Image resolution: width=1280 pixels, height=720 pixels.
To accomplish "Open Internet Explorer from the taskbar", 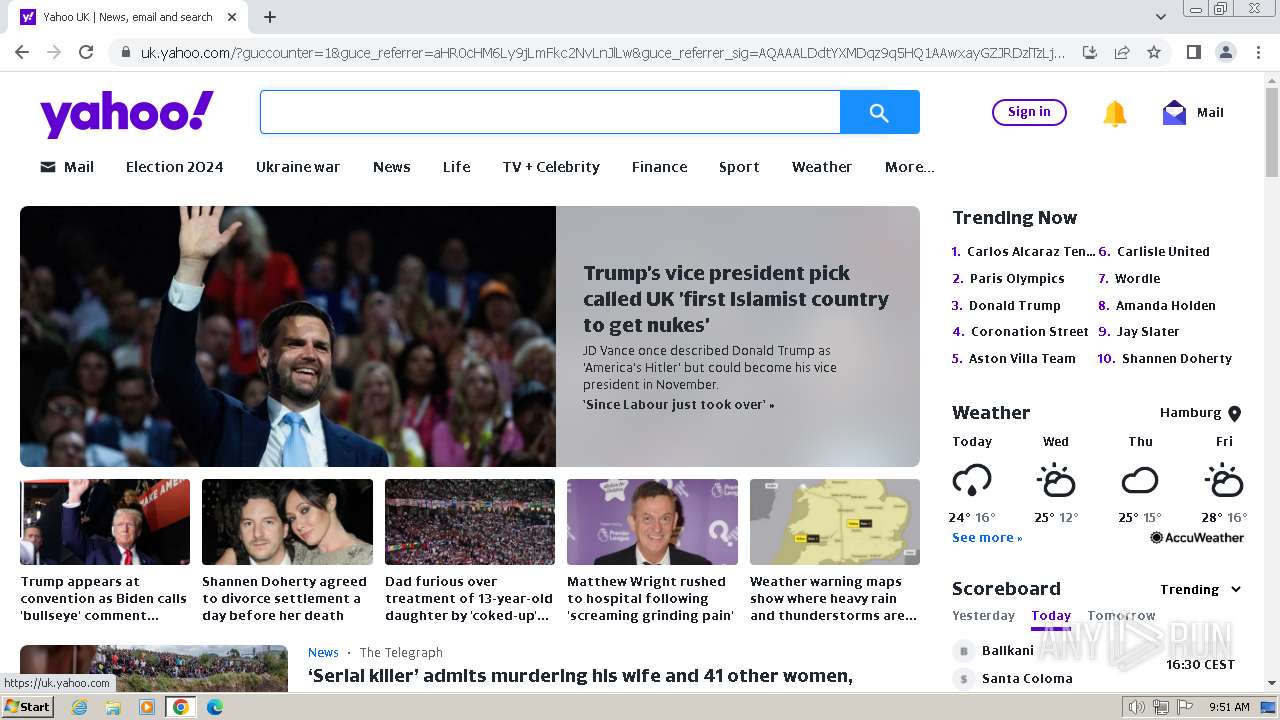I will point(79,707).
